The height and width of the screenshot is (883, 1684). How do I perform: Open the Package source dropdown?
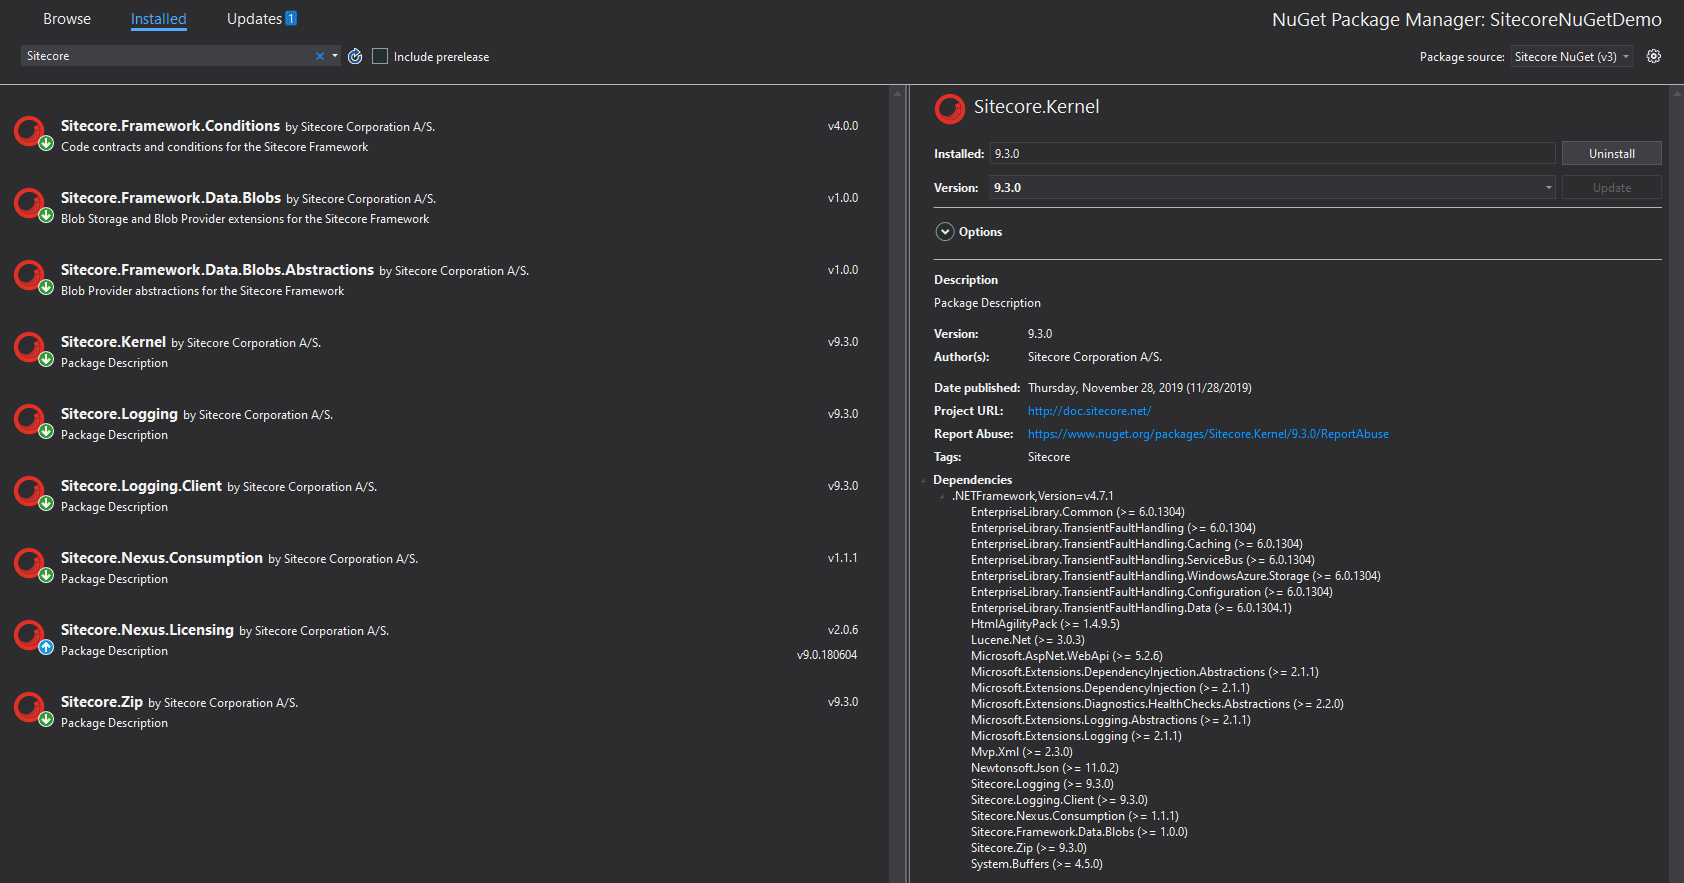(x=1572, y=57)
